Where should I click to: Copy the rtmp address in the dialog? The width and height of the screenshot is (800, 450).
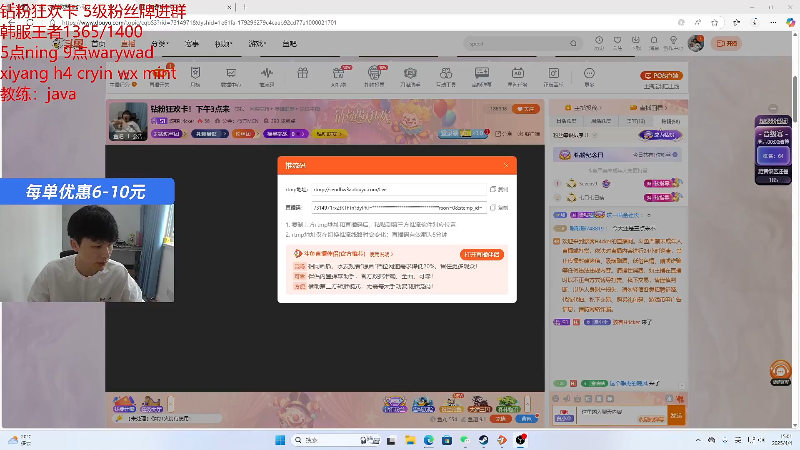(499, 189)
